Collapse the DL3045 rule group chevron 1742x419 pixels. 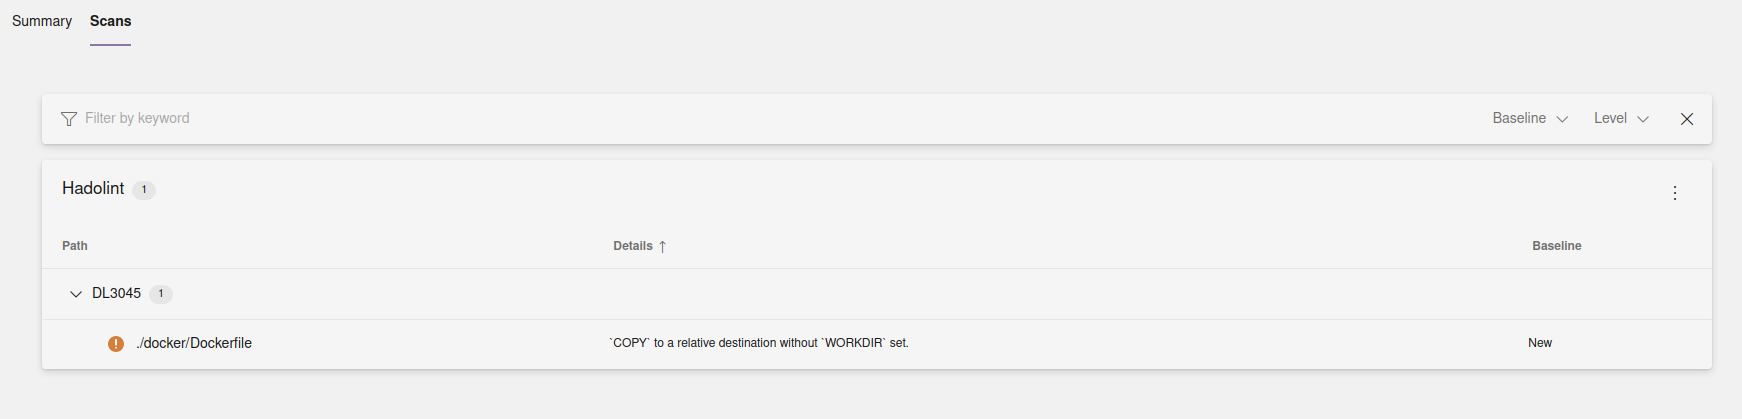point(76,294)
